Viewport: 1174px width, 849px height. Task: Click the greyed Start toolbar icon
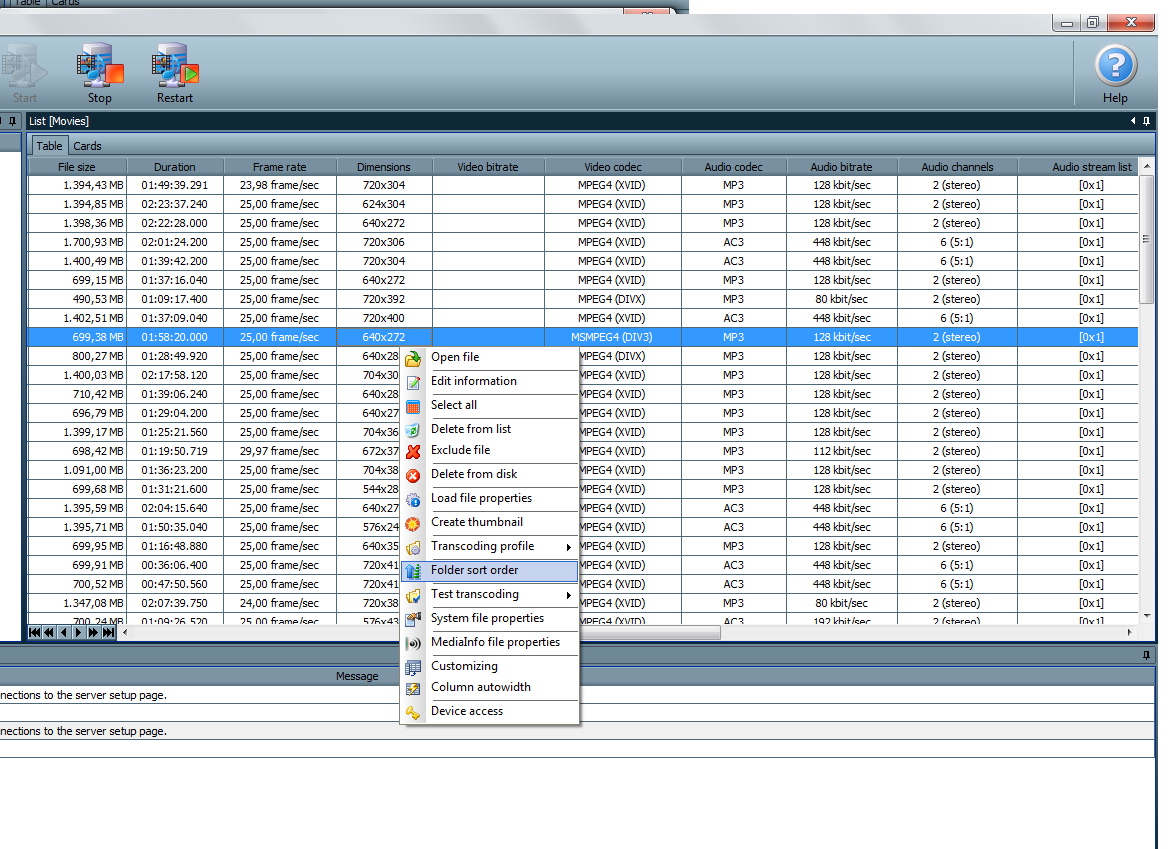(x=24, y=66)
